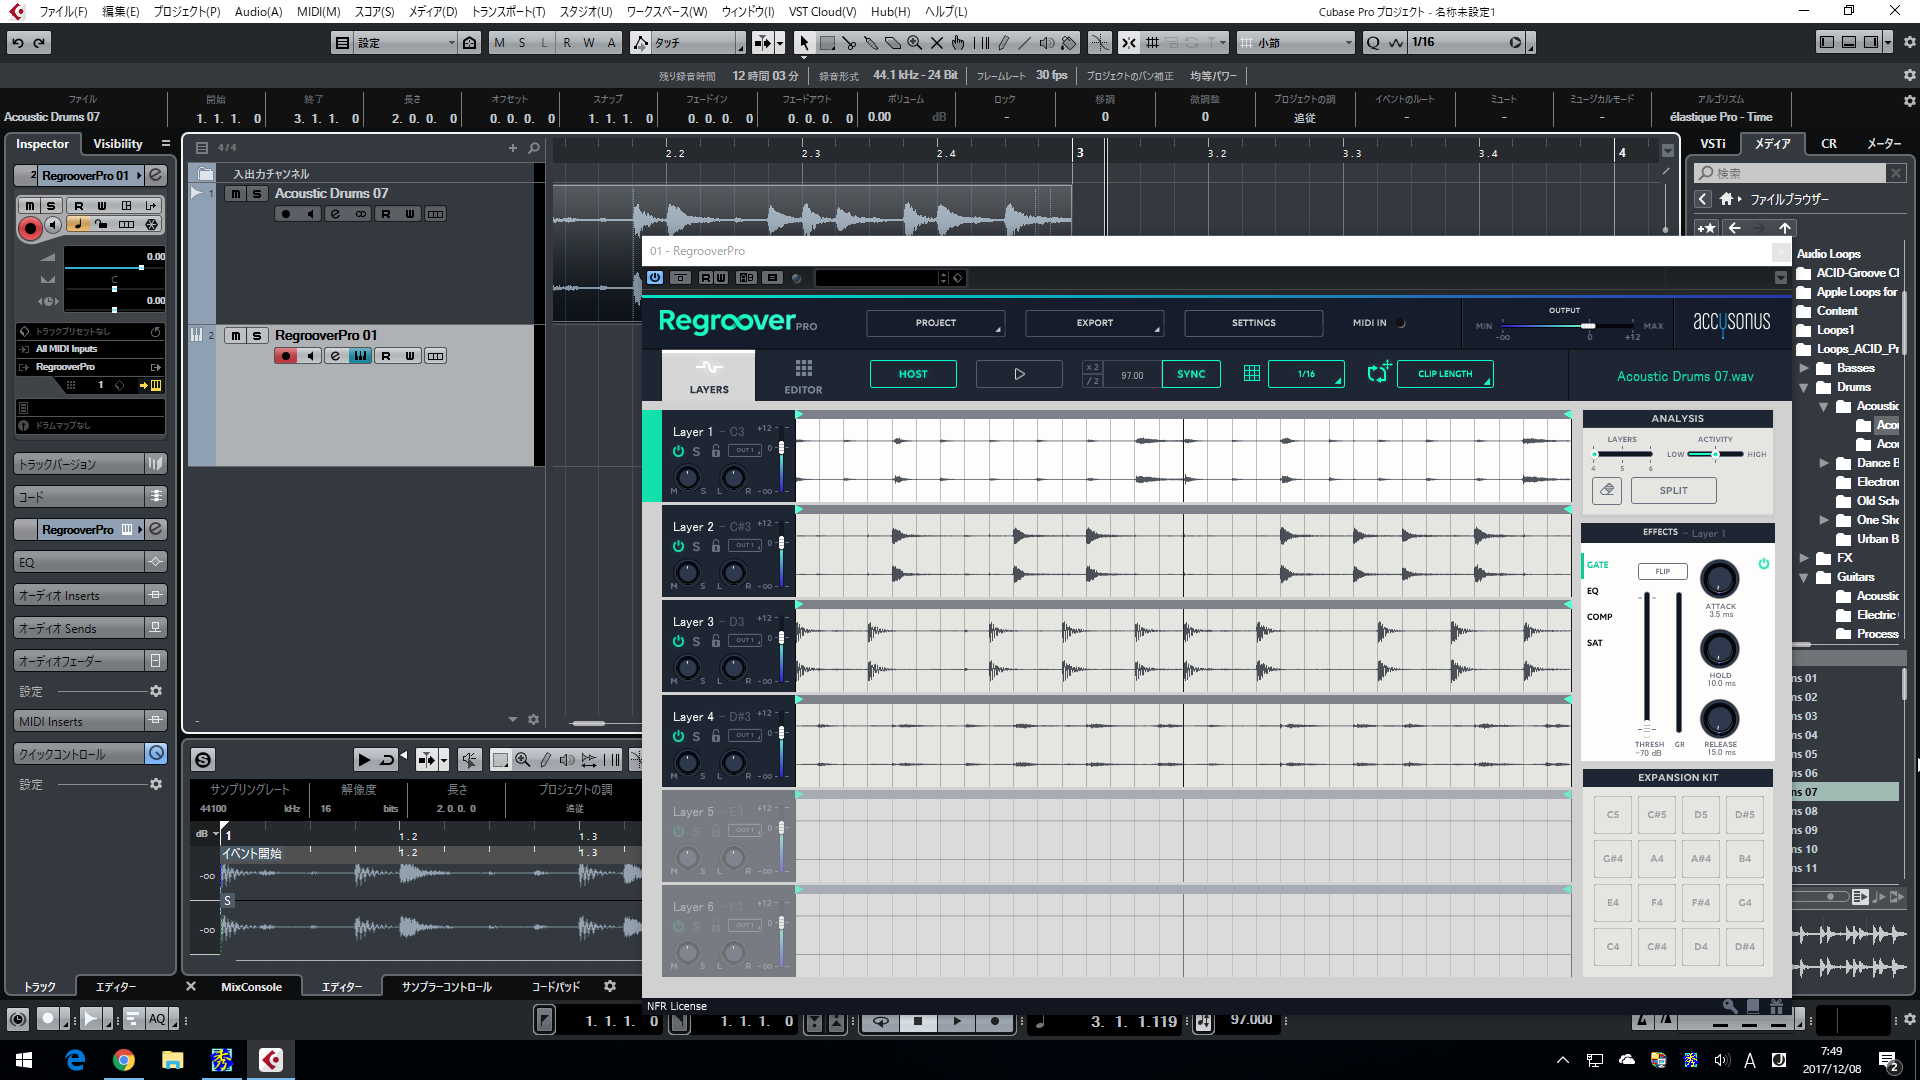Open Edit Instrument for RegrooverPro 01 inspector

click(156, 175)
